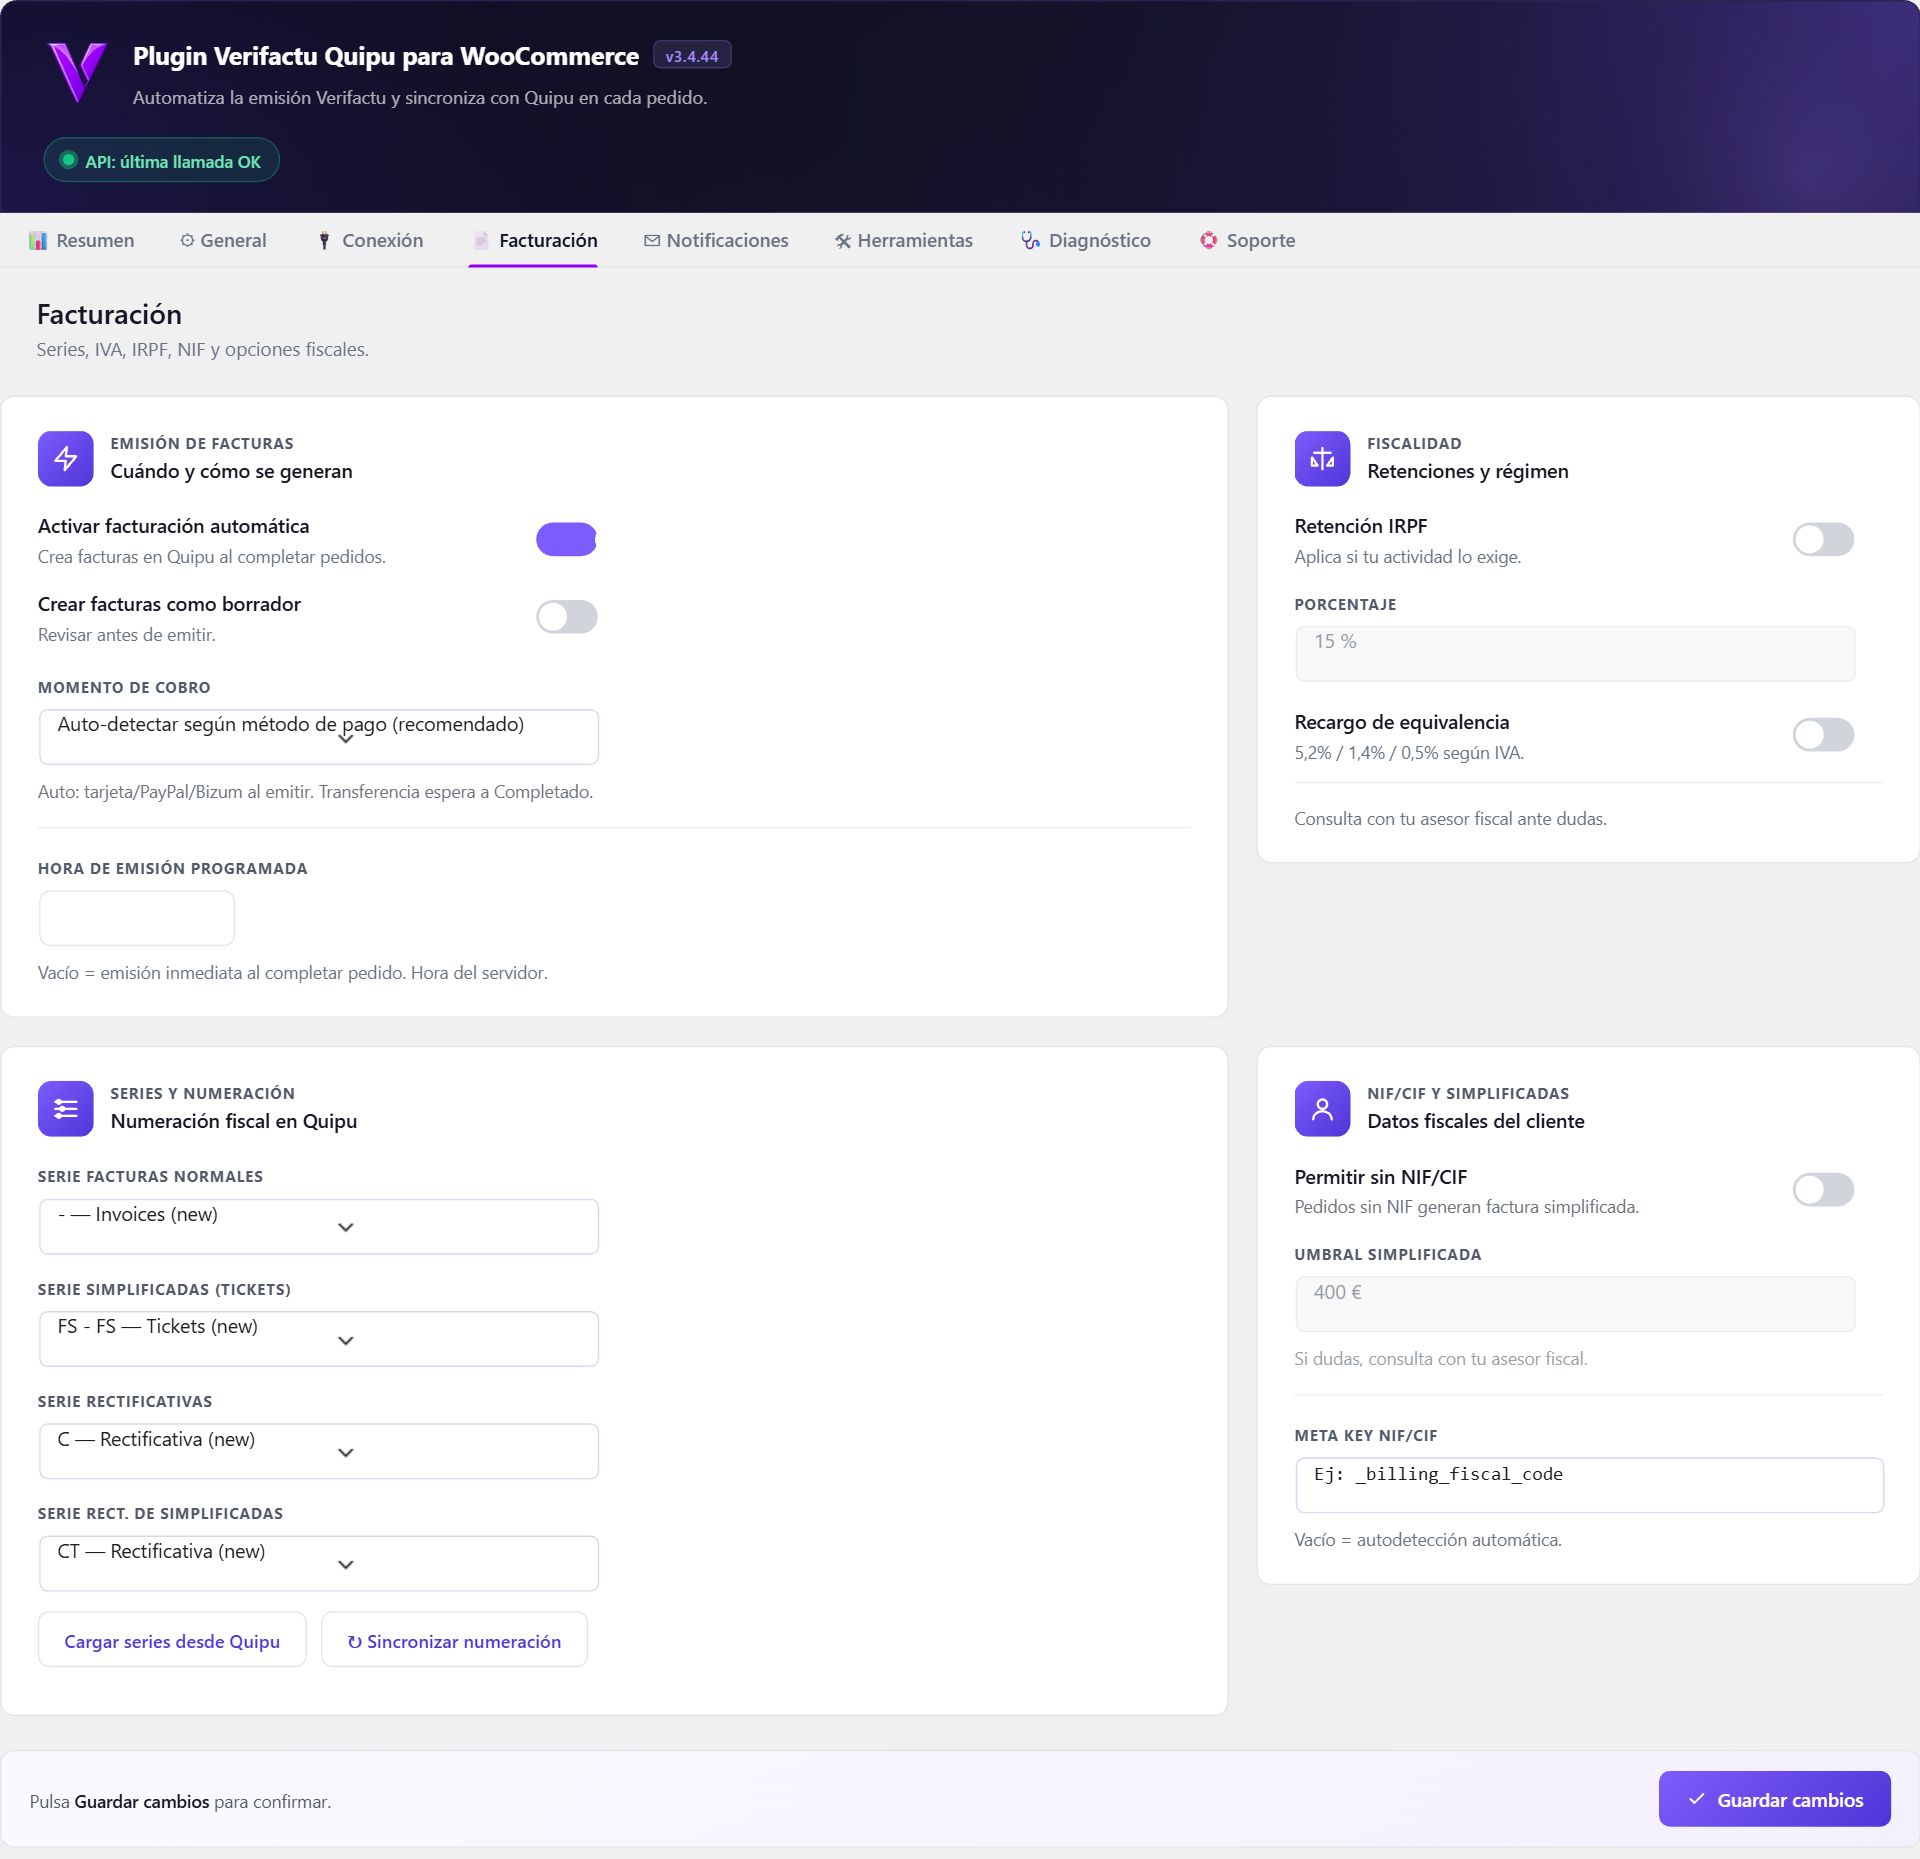This screenshot has height=1859, width=1920.
Task: Click the stethoscope Diagnóstico icon
Action: coord(1030,240)
